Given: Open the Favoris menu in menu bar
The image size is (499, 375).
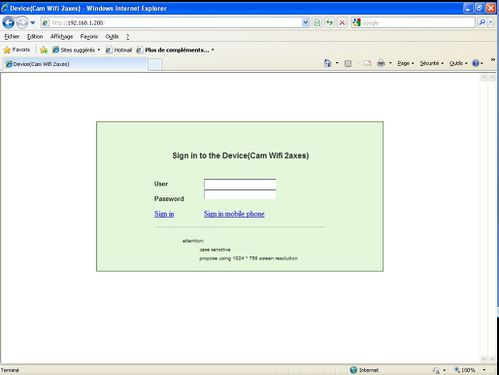Looking at the screenshot, I should click(89, 36).
